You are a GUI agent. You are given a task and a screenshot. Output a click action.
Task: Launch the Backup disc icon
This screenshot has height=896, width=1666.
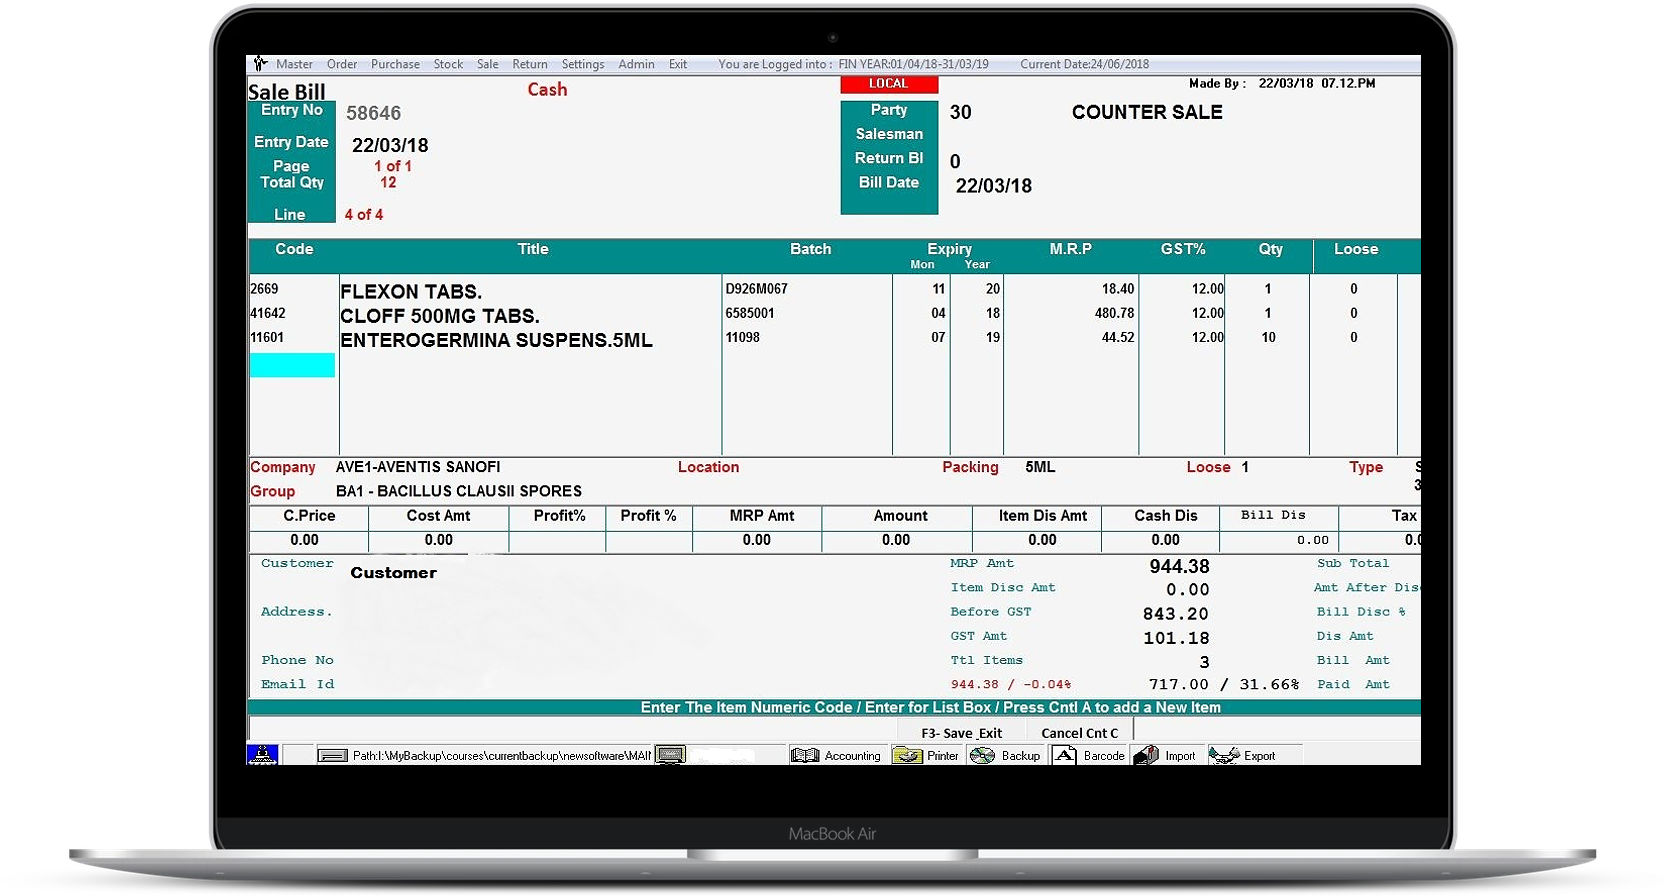[983, 756]
